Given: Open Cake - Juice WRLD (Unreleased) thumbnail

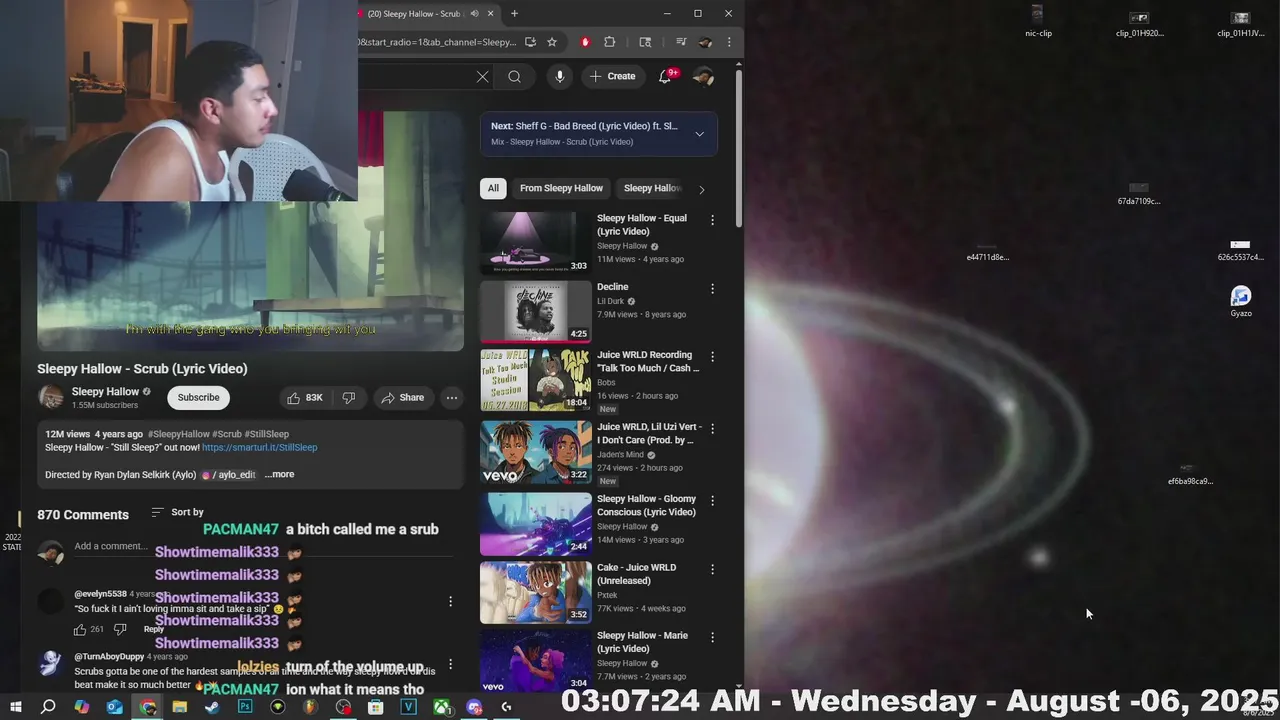Looking at the screenshot, I should click(x=536, y=592).
